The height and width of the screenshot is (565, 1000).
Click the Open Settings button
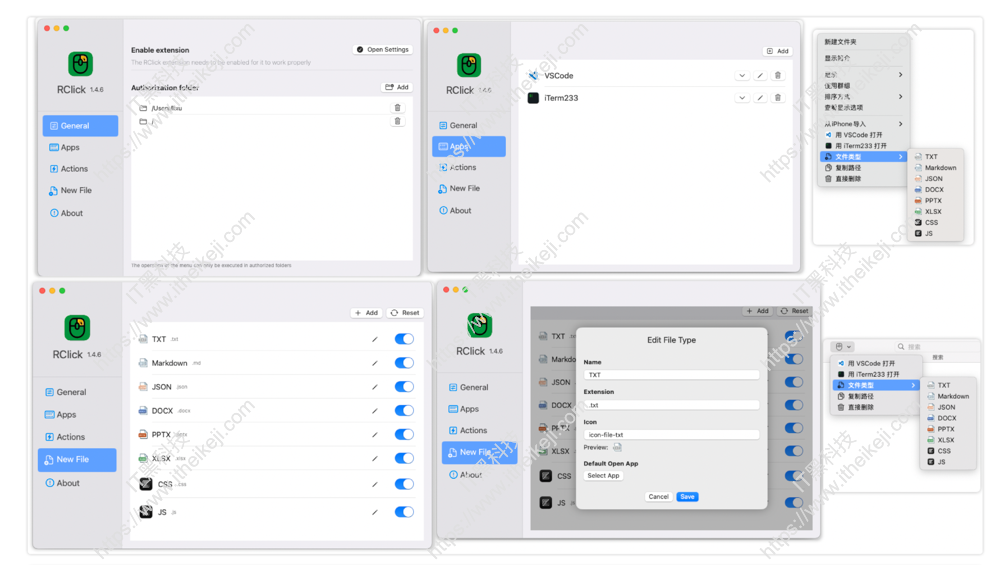point(383,50)
